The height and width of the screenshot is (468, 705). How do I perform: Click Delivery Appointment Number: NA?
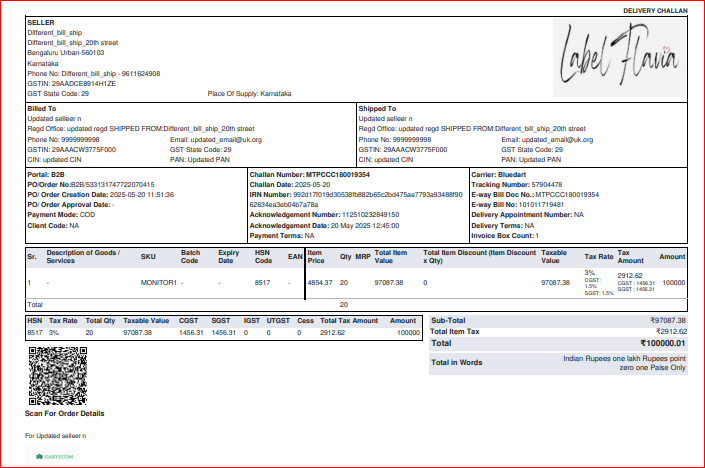pyautogui.click(x=527, y=214)
